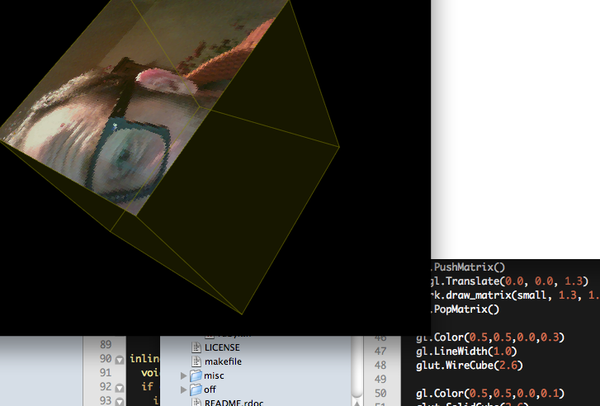Select the LICENSE file name

(222, 347)
